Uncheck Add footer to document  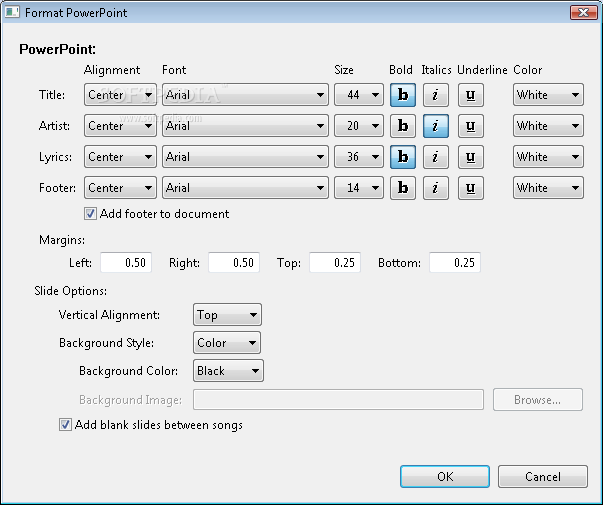coord(90,214)
